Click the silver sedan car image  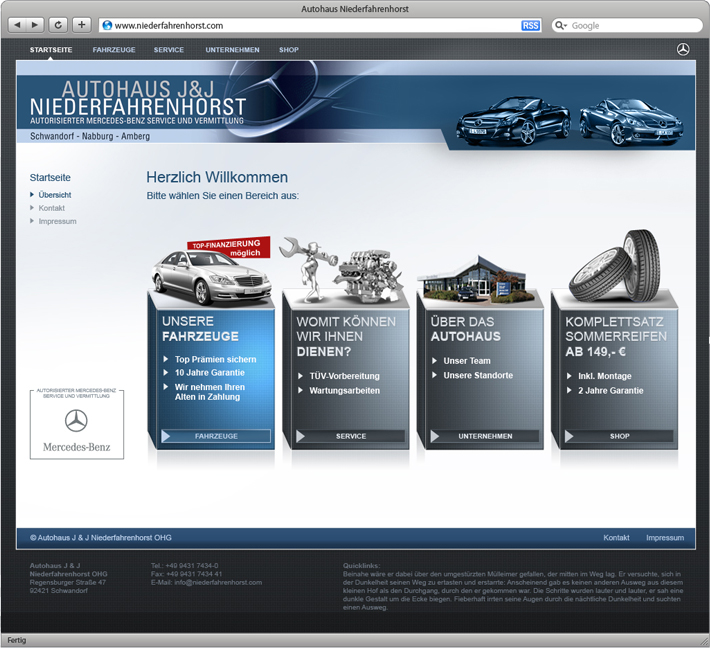point(211,278)
